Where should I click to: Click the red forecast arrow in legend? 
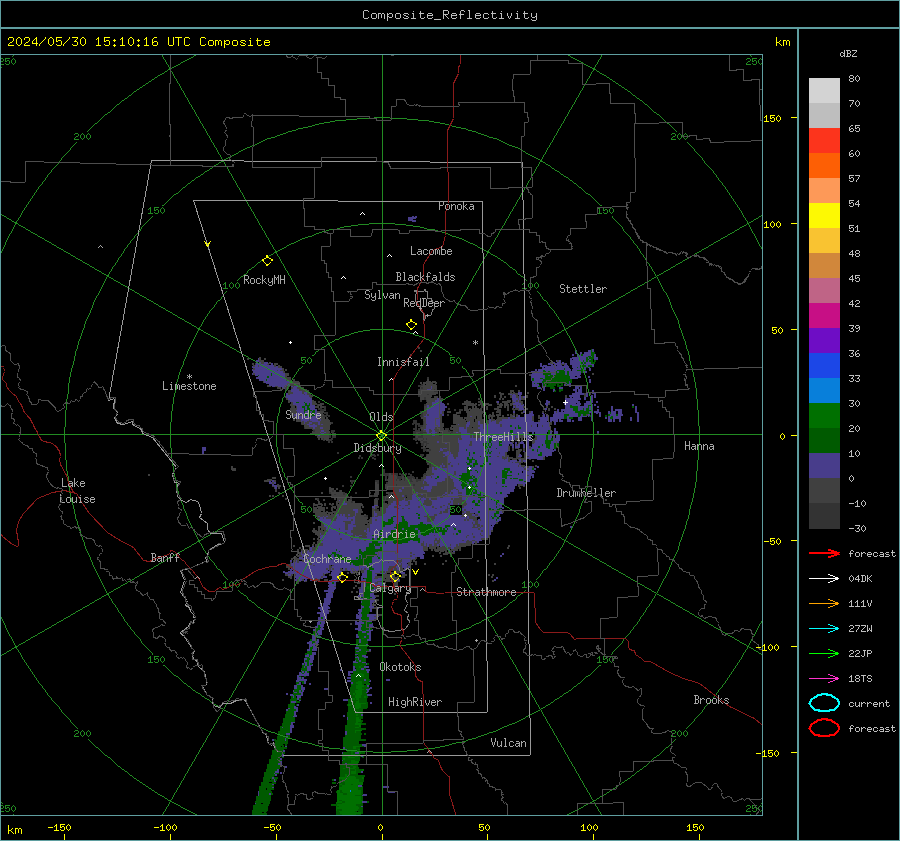824,553
